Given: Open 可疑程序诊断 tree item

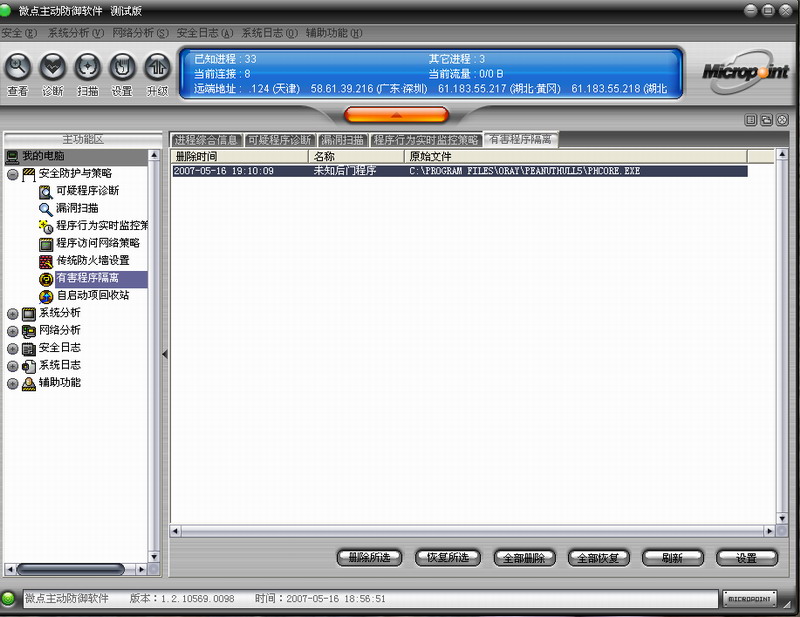Looking at the screenshot, I should click(87, 190).
